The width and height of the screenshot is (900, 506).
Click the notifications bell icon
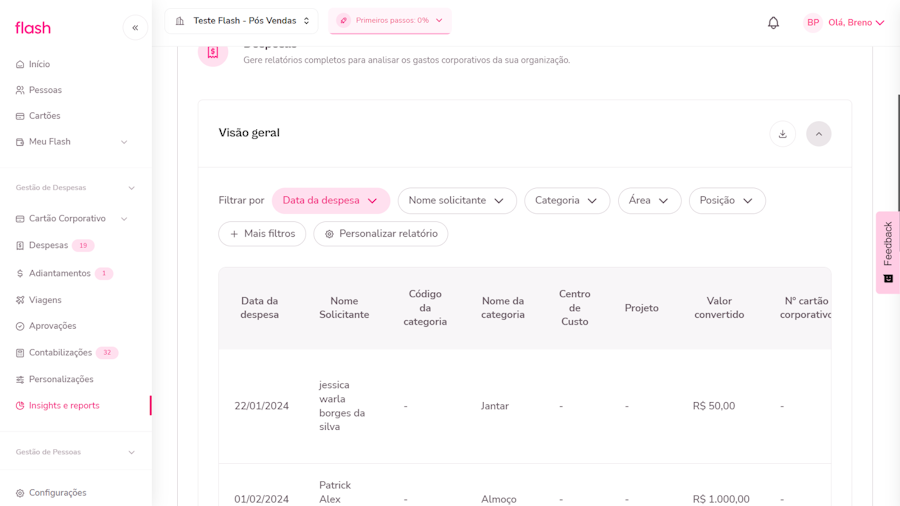point(773,23)
